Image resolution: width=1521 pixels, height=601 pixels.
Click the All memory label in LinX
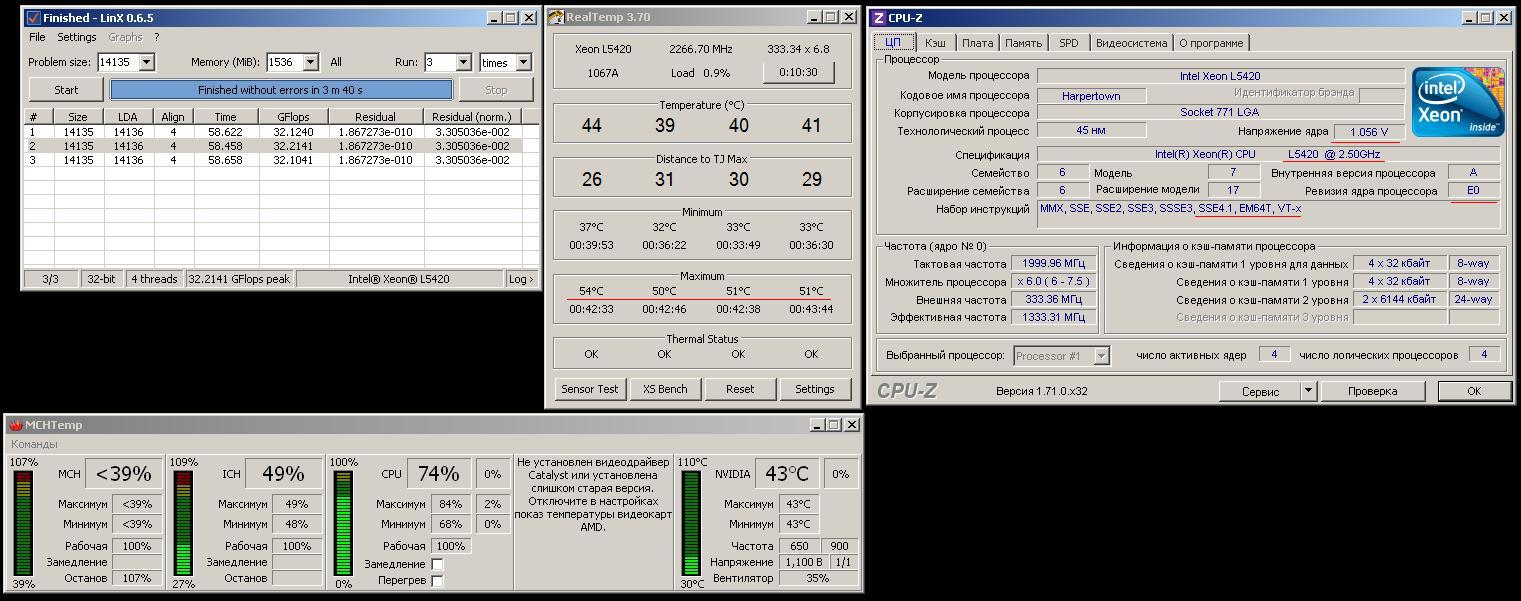click(x=336, y=62)
